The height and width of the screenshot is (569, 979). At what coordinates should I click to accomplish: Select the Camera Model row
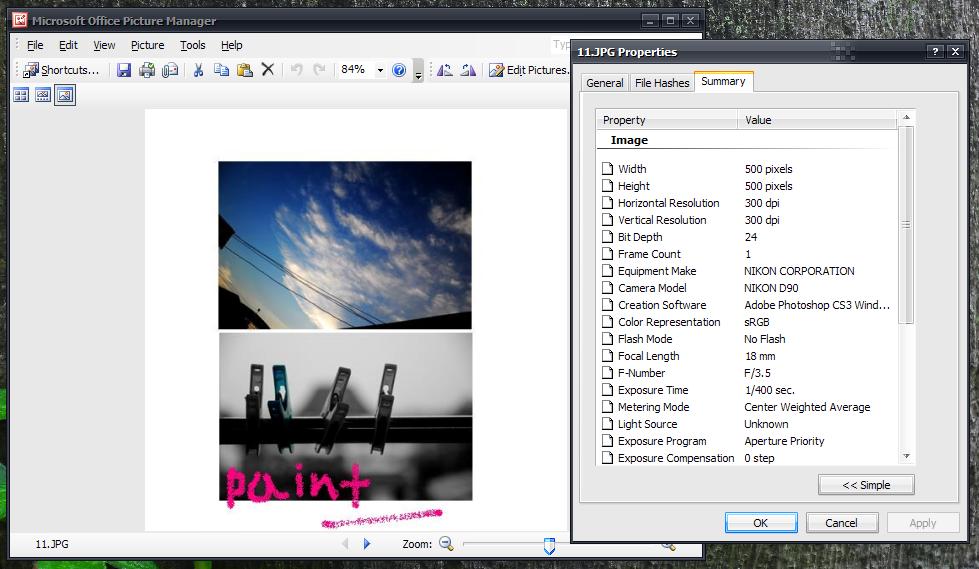(x=747, y=288)
